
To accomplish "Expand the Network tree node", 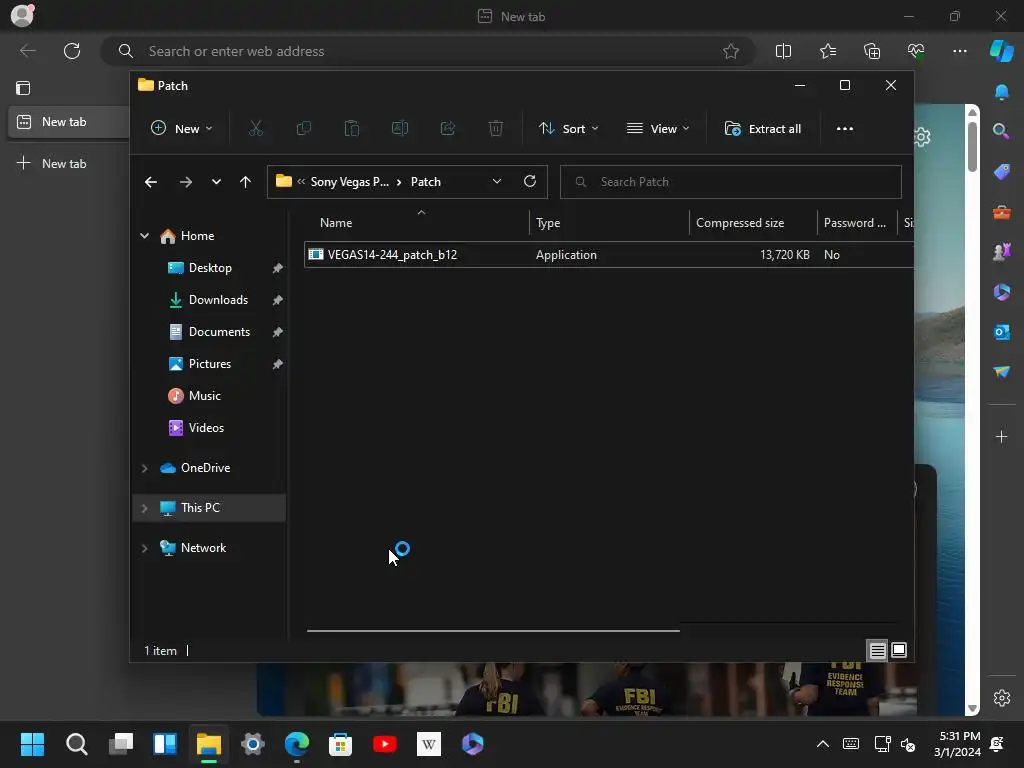I will coord(144,548).
